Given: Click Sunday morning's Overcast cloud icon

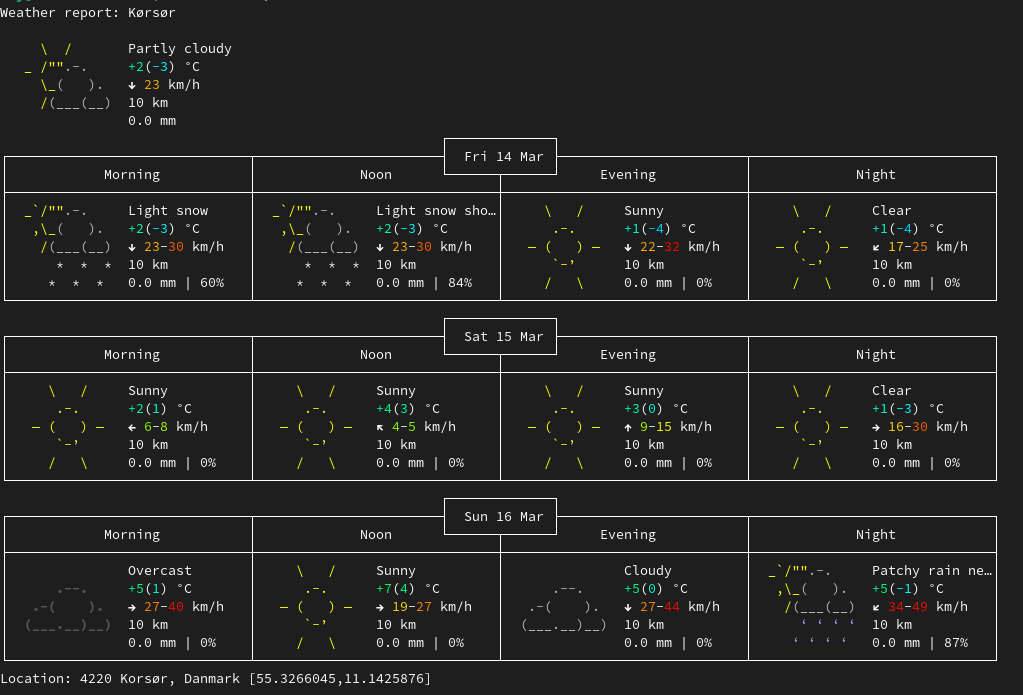Looking at the screenshot, I should click(x=68, y=607).
